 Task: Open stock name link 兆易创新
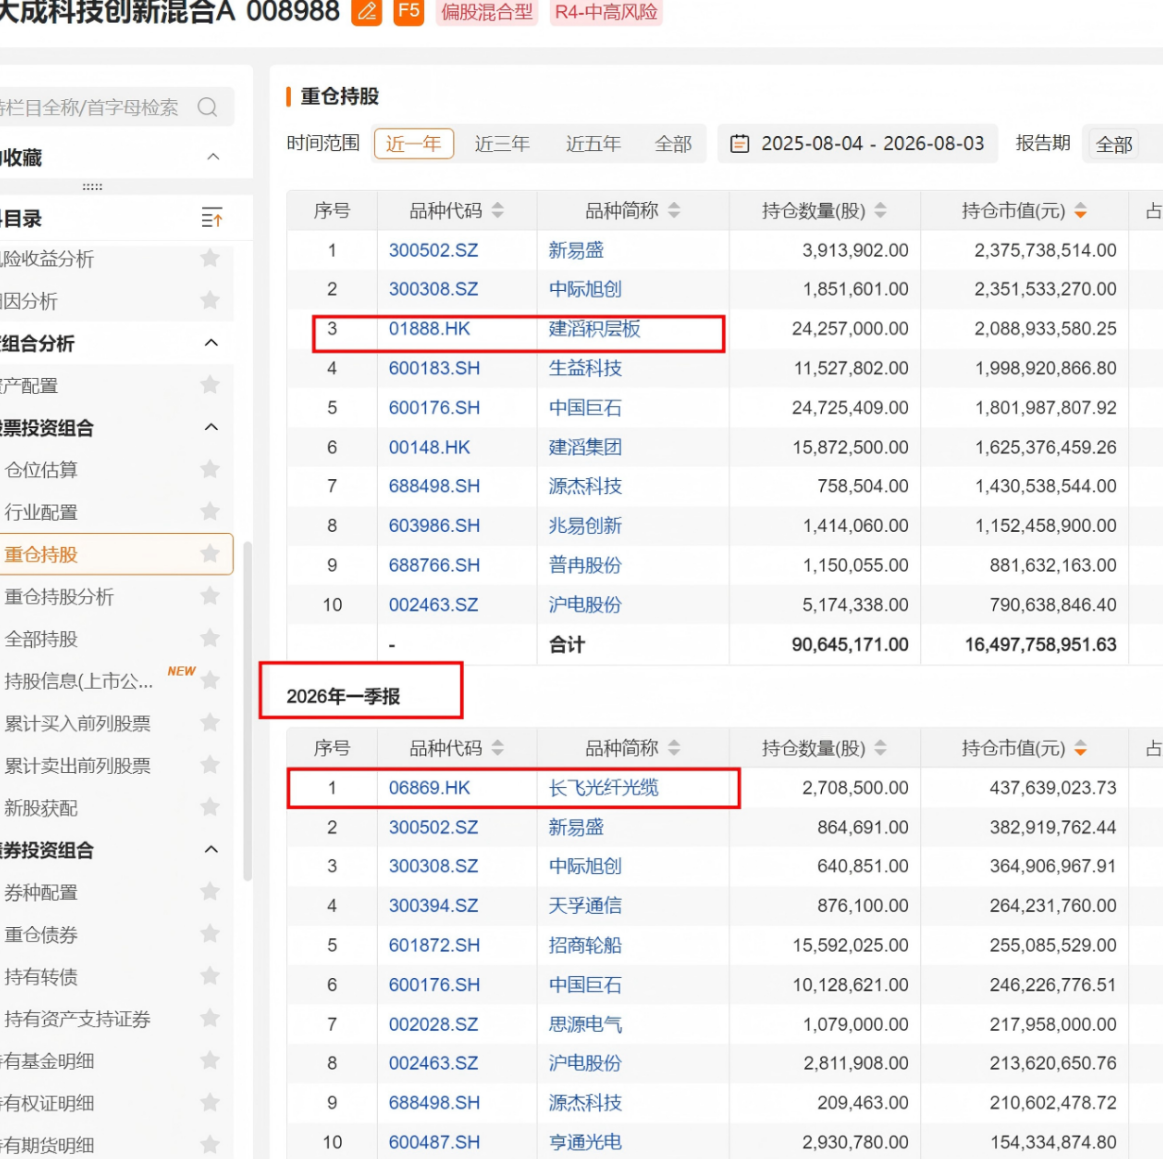585,526
